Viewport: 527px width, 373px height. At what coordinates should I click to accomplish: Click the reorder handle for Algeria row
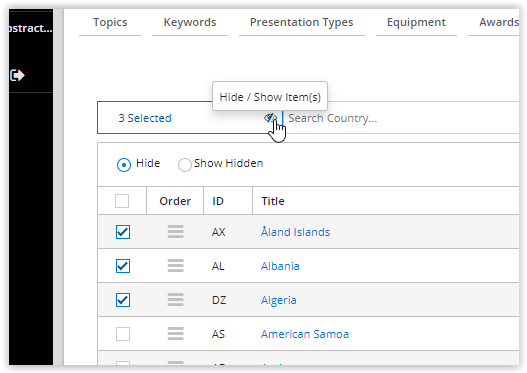click(175, 300)
